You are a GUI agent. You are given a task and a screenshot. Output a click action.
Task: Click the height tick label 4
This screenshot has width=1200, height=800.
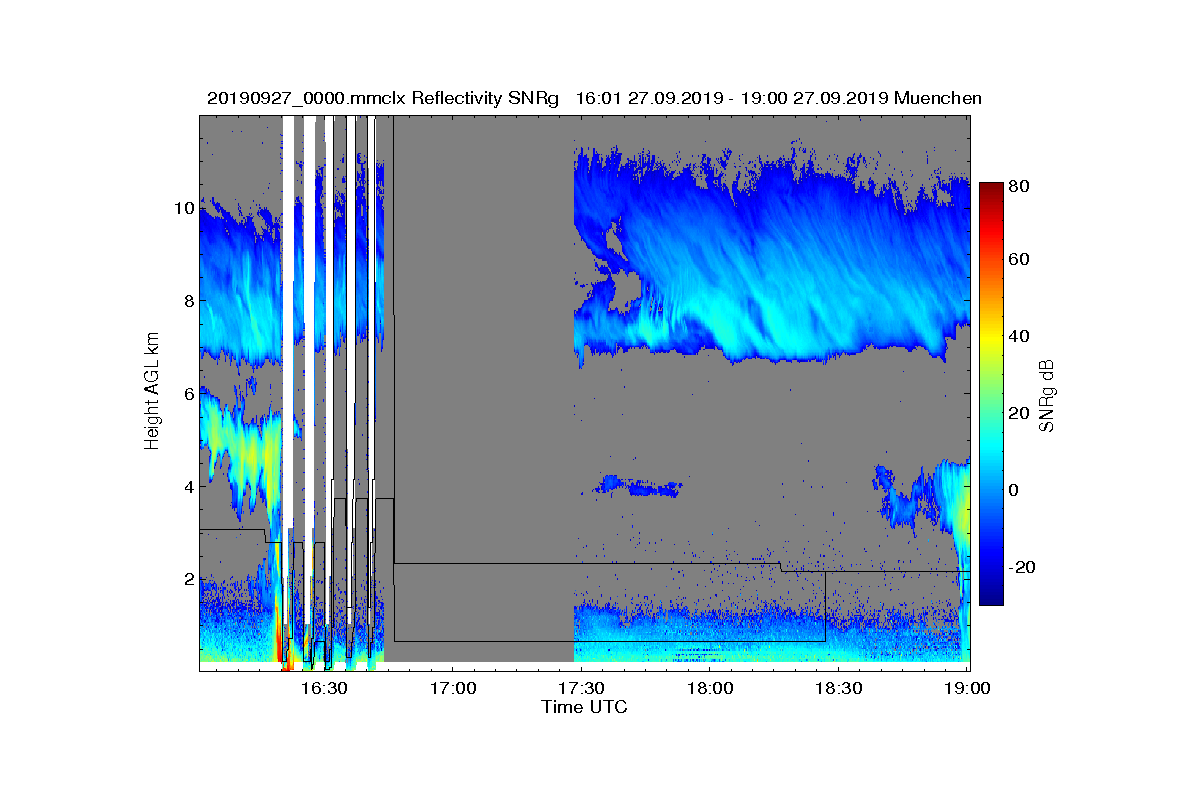[188, 487]
